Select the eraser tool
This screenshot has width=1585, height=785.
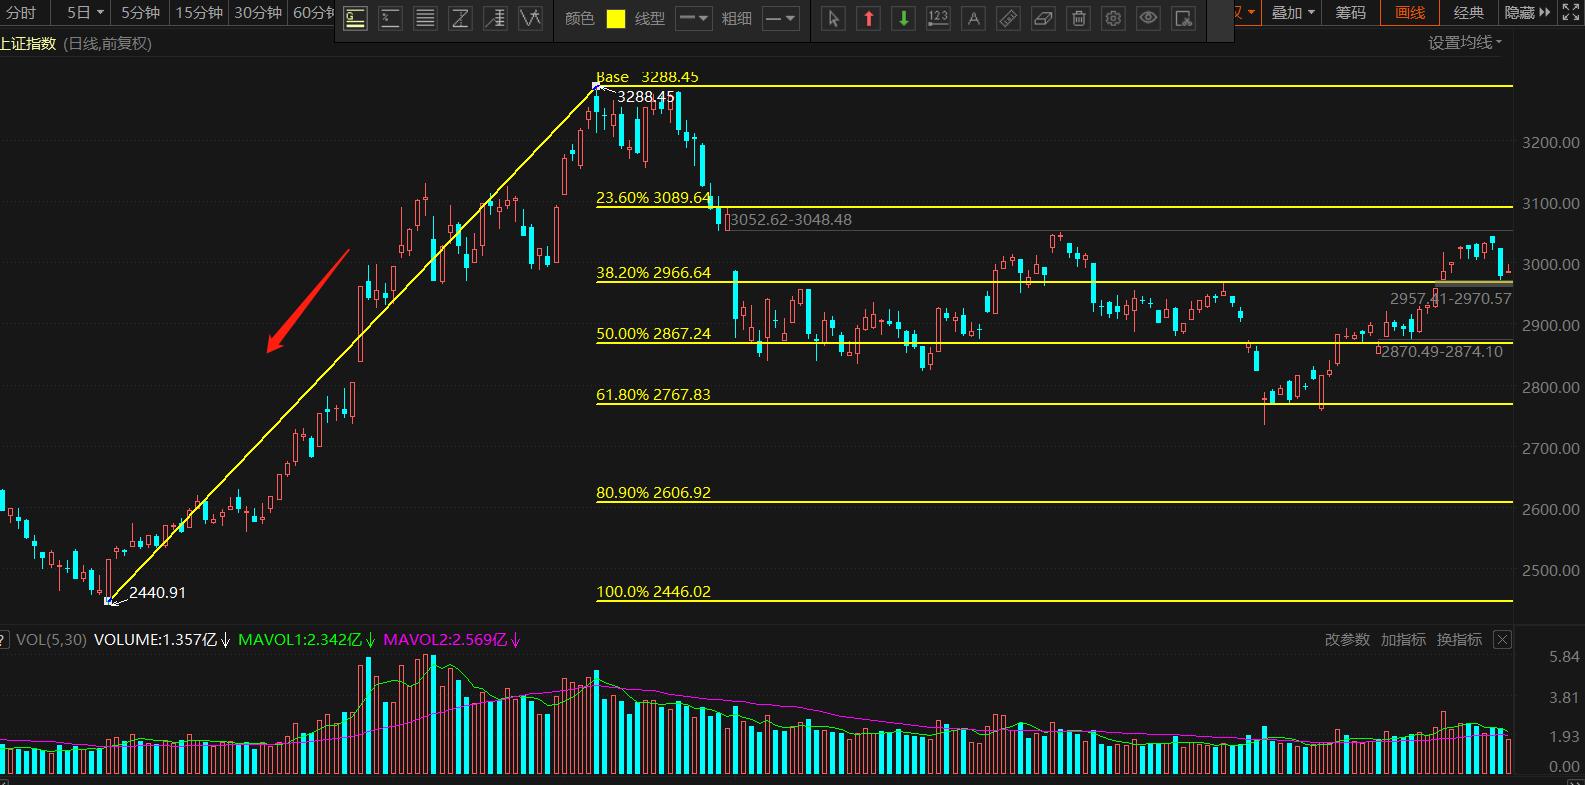point(1043,18)
